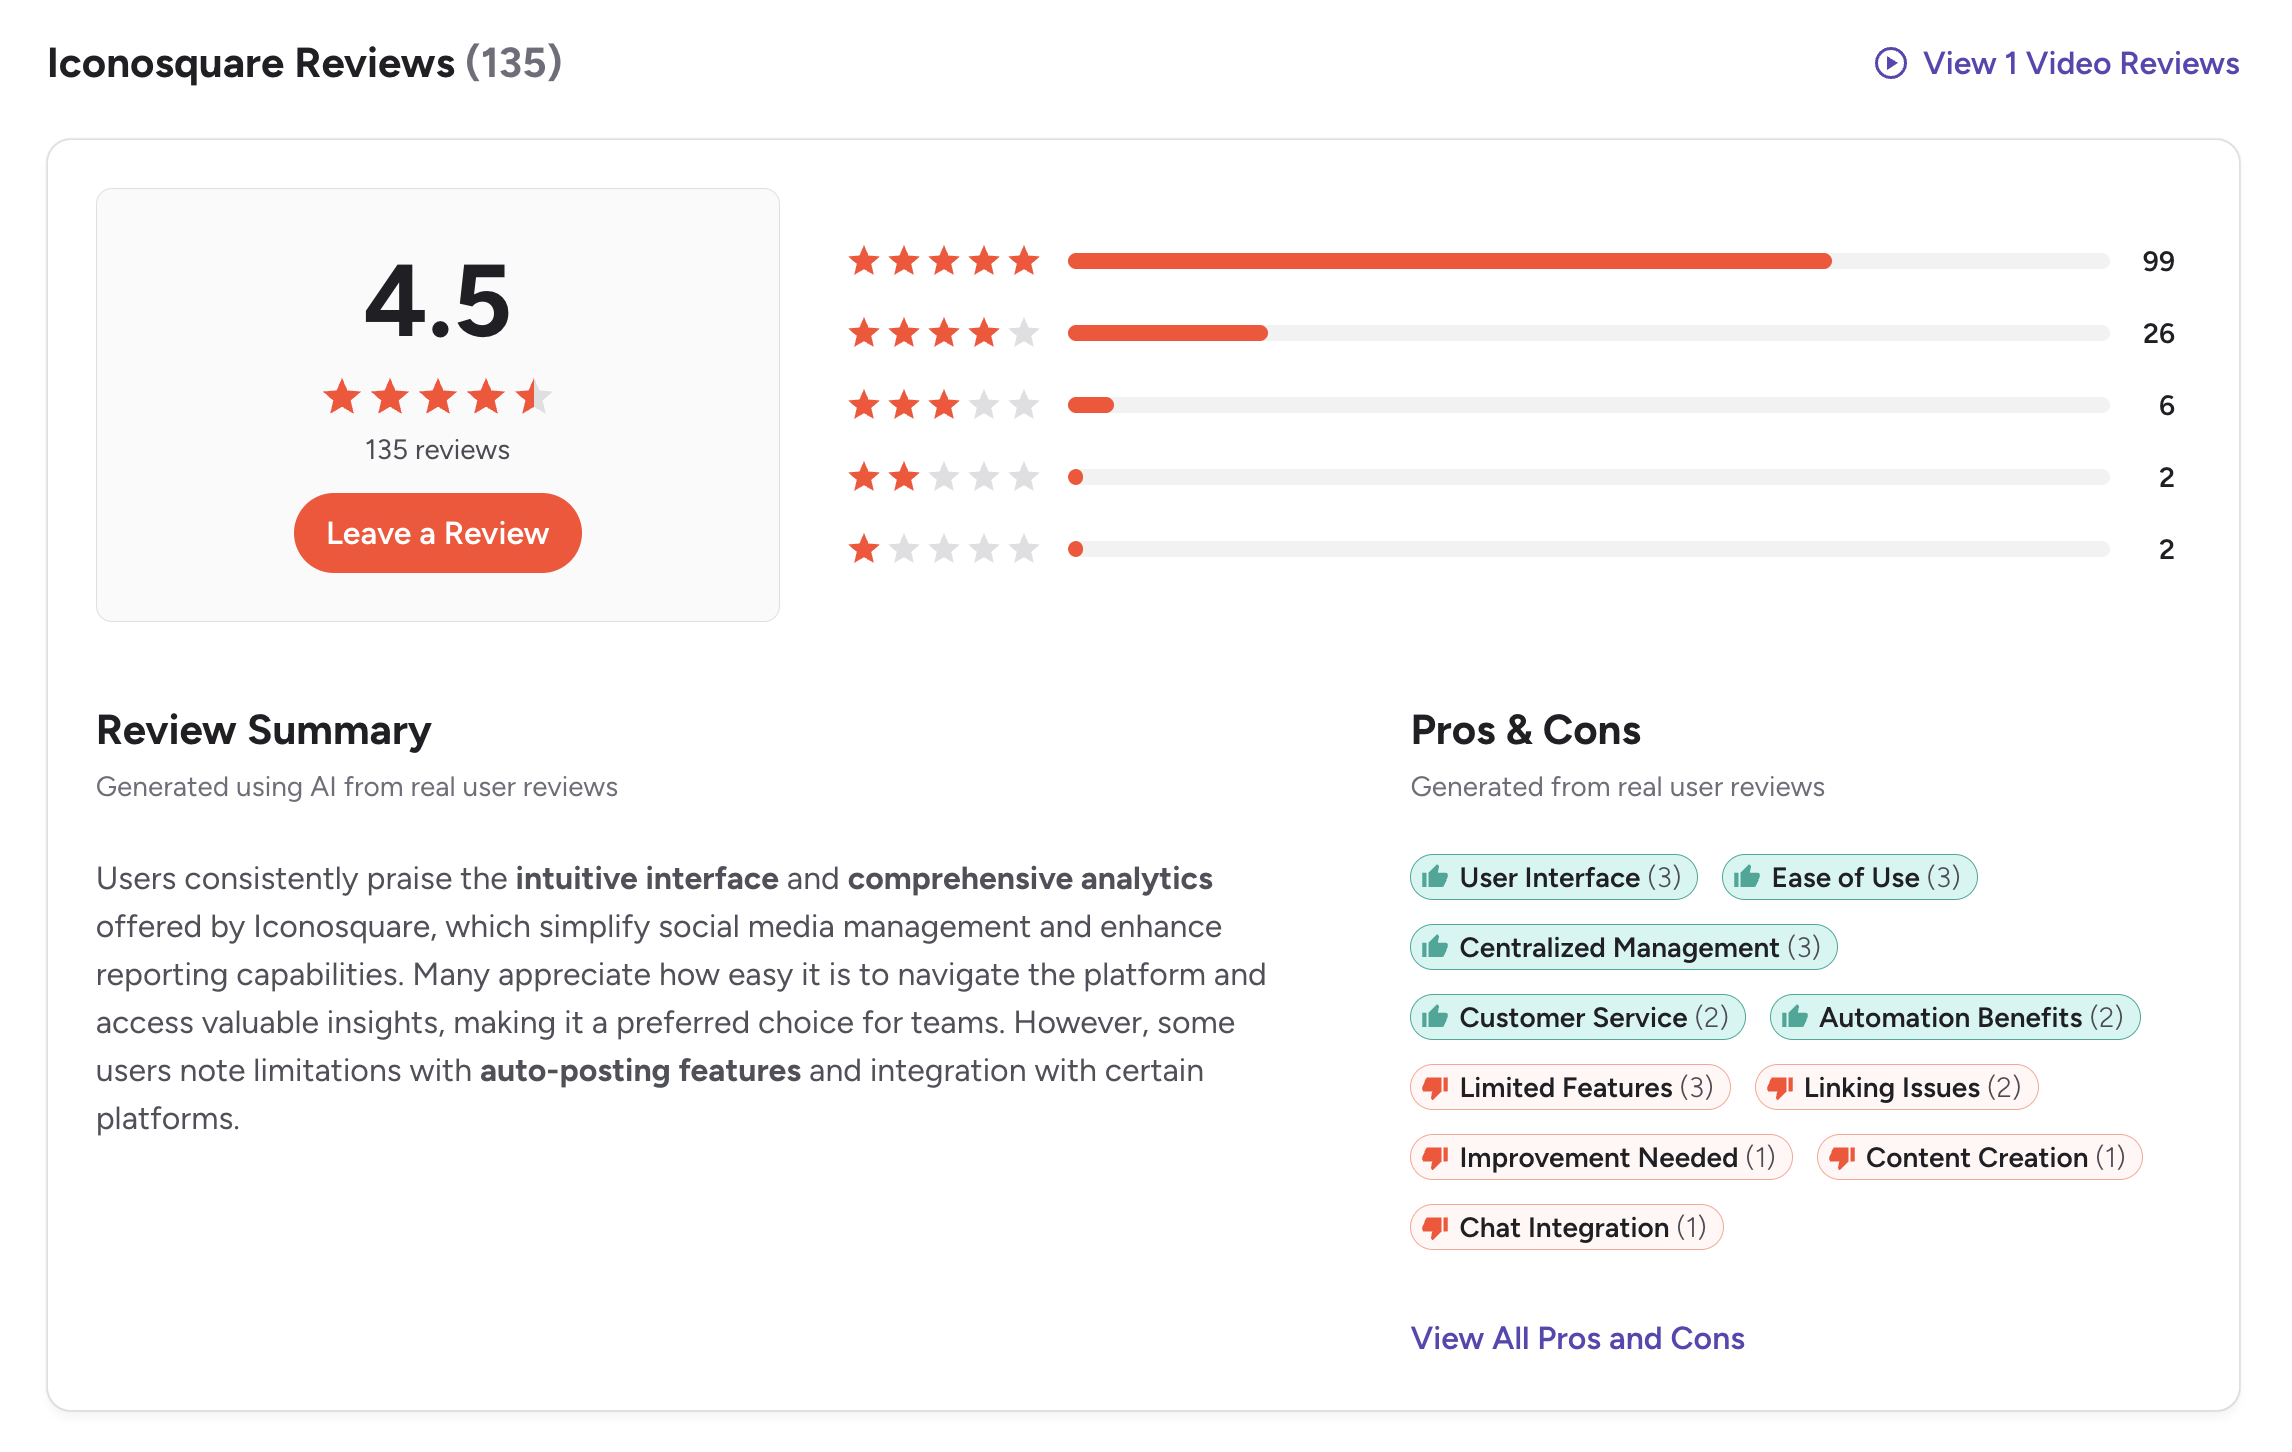
Task: Click the thumbs-up icon on Customer Service
Action: (x=1434, y=1017)
